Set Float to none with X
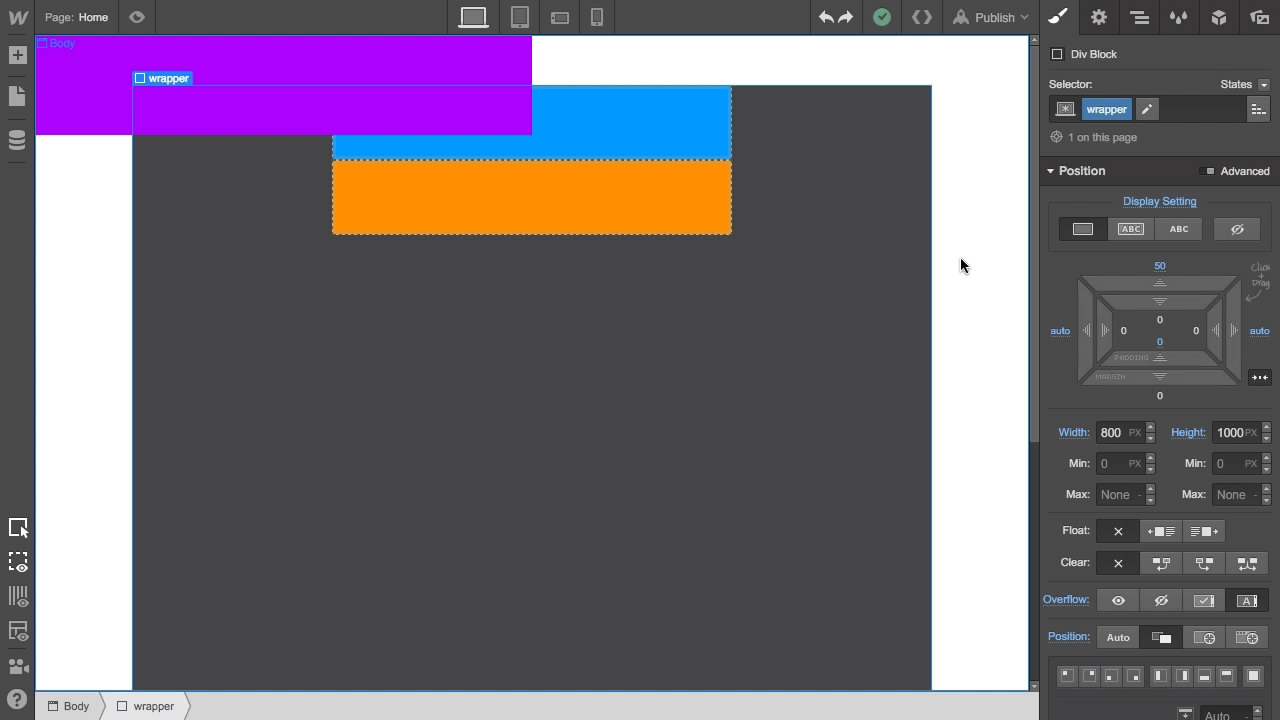 point(1118,531)
